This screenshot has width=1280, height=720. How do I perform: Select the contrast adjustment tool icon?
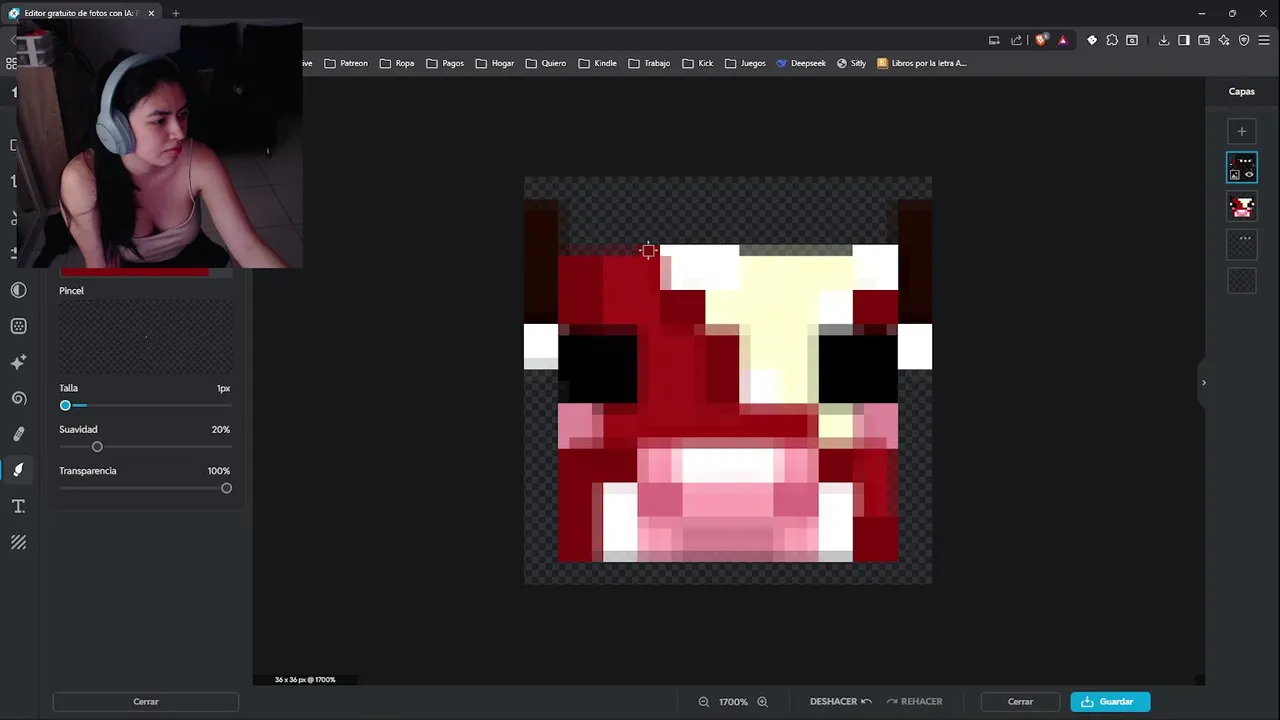[x=18, y=290]
